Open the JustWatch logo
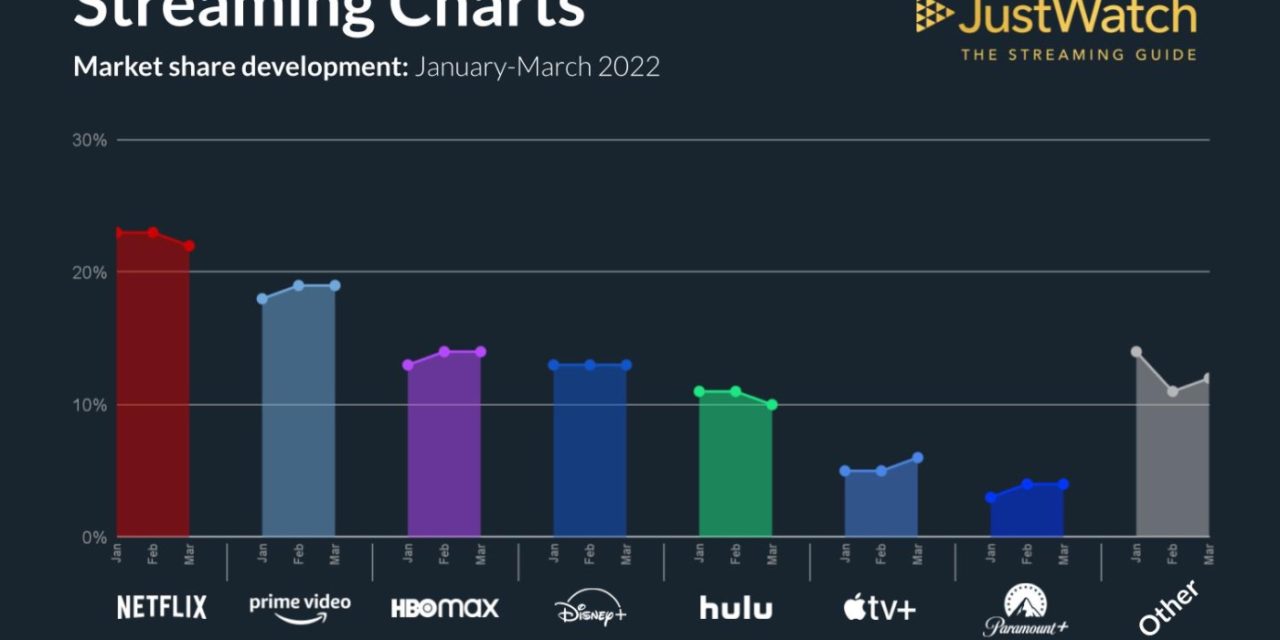This screenshot has height=640, width=1280. pyautogui.click(x=1055, y=18)
